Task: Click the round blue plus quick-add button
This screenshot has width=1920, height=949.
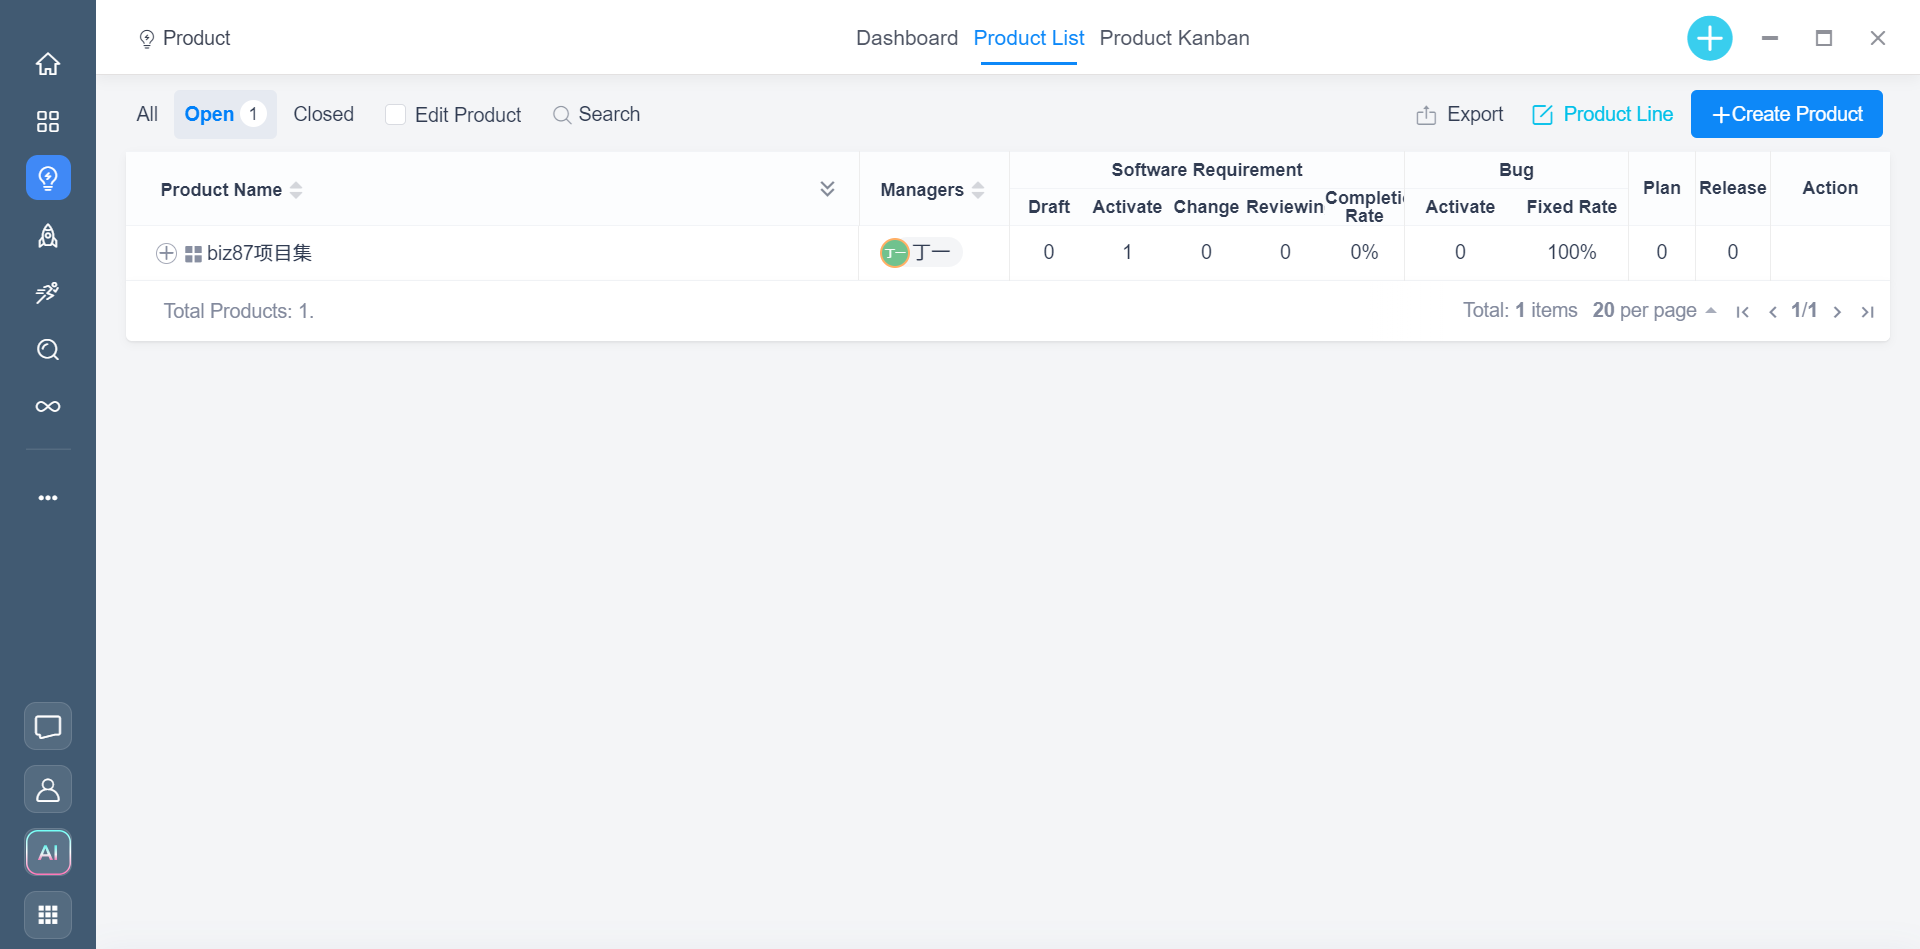Action: pos(1709,39)
